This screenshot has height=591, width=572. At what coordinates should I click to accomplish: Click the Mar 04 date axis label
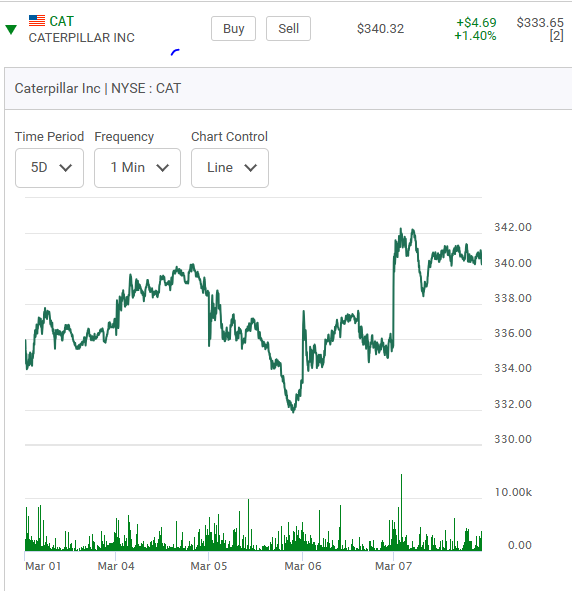(x=116, y=566)
